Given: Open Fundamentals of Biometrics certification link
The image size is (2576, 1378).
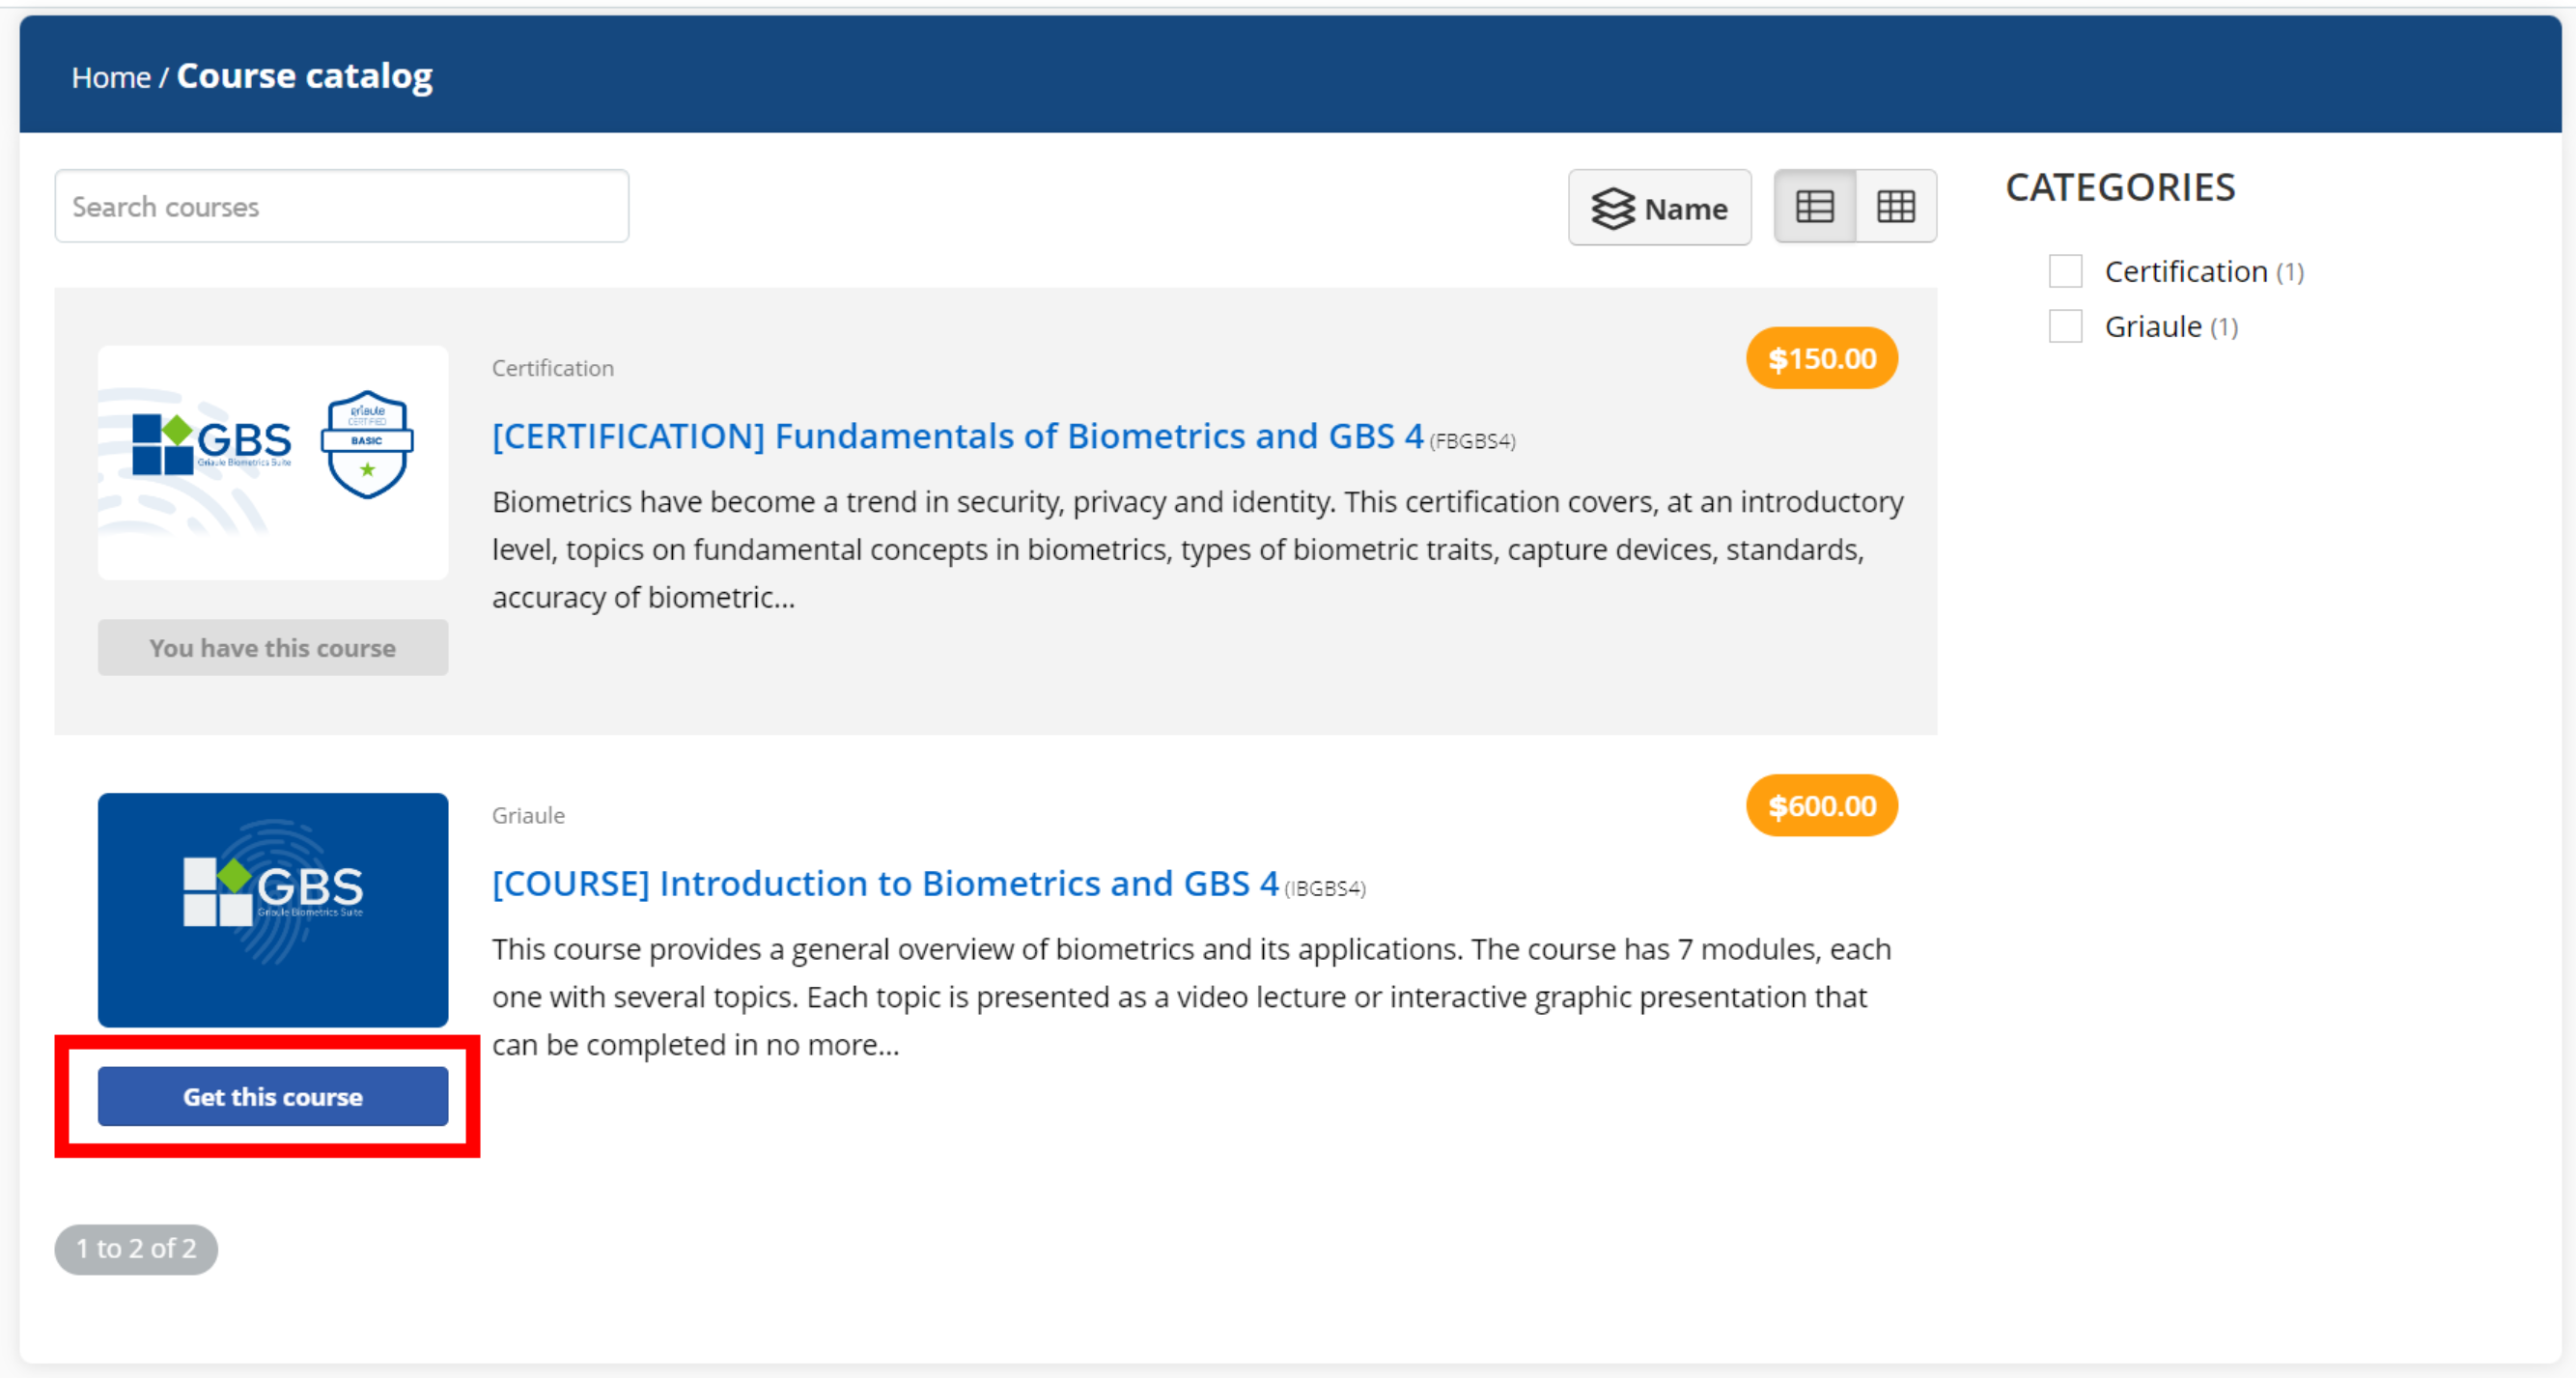Looking at the screenshot, I should click(x=958, y=436).
